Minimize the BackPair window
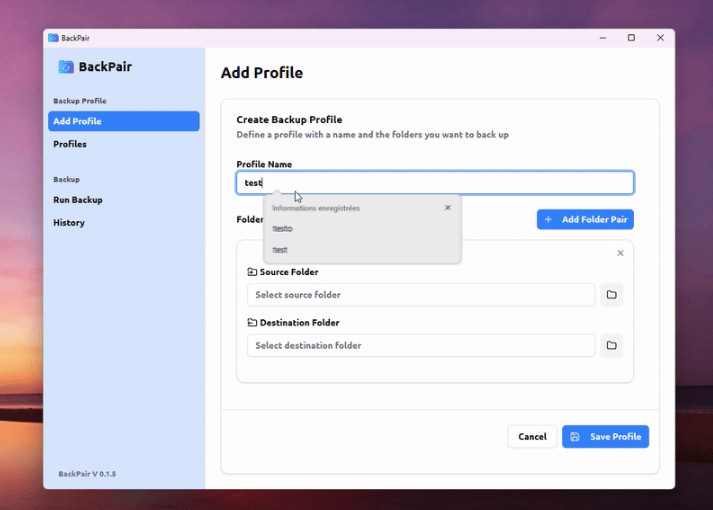Screen dimensions: 713x510 603,38
